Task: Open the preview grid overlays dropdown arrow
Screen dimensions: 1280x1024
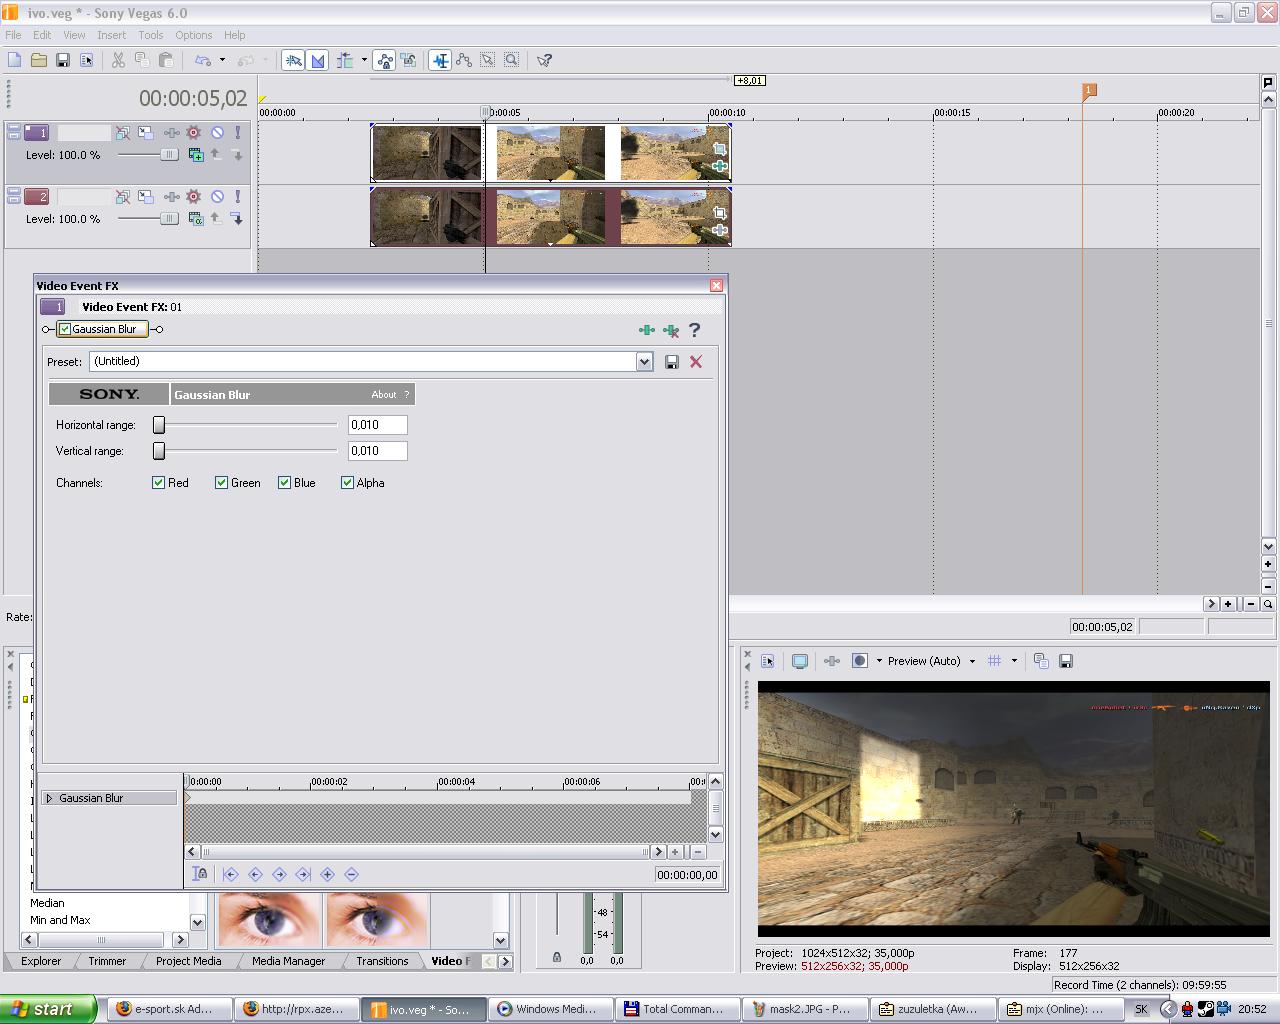Action: (1014, 661)
